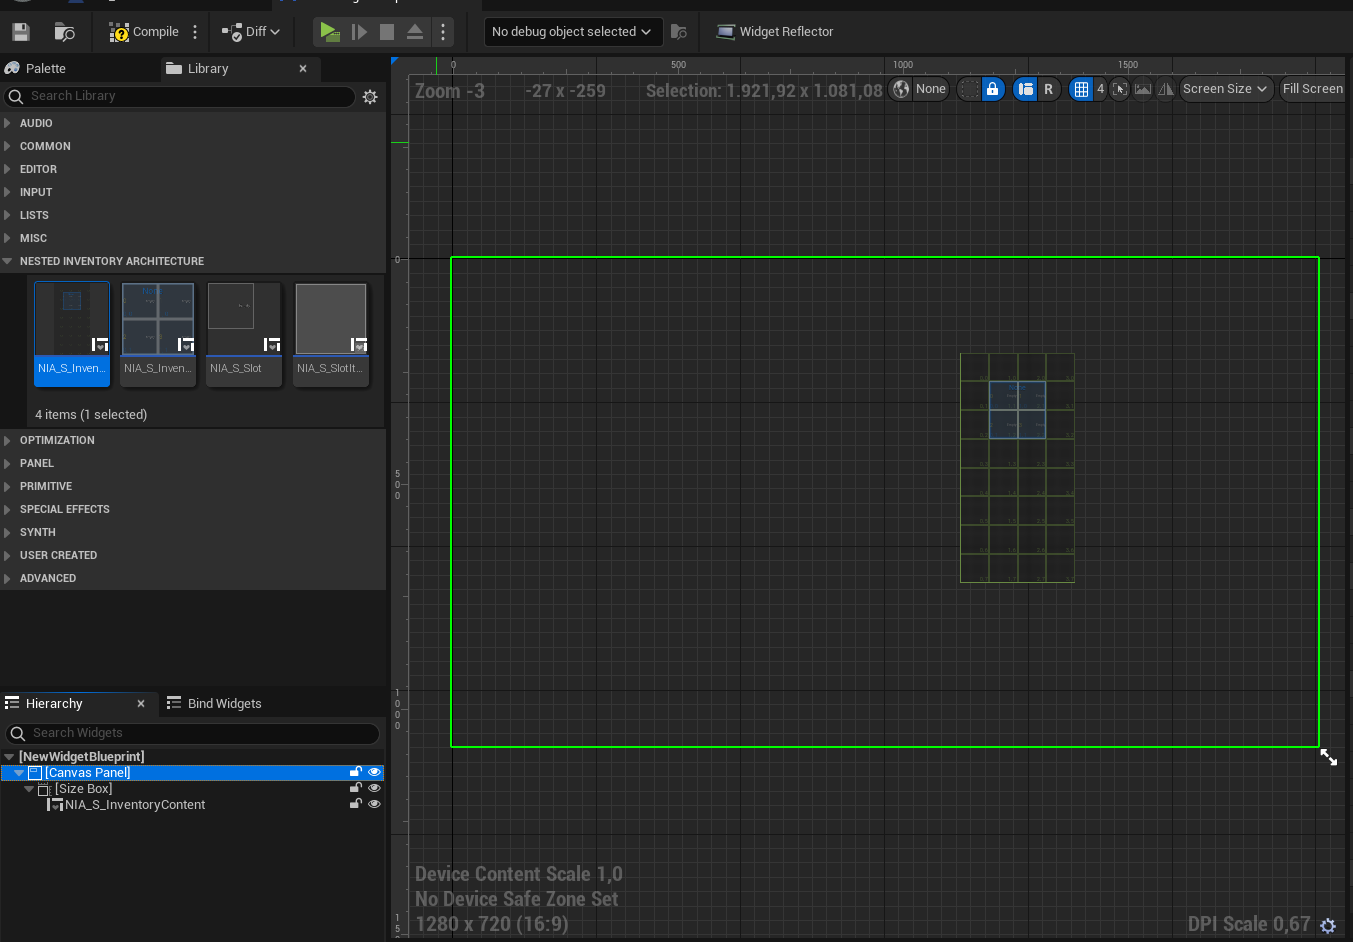Switch to the Palette tab
The height and width of the screenshot is (942, 1353).
pos(45,69)
